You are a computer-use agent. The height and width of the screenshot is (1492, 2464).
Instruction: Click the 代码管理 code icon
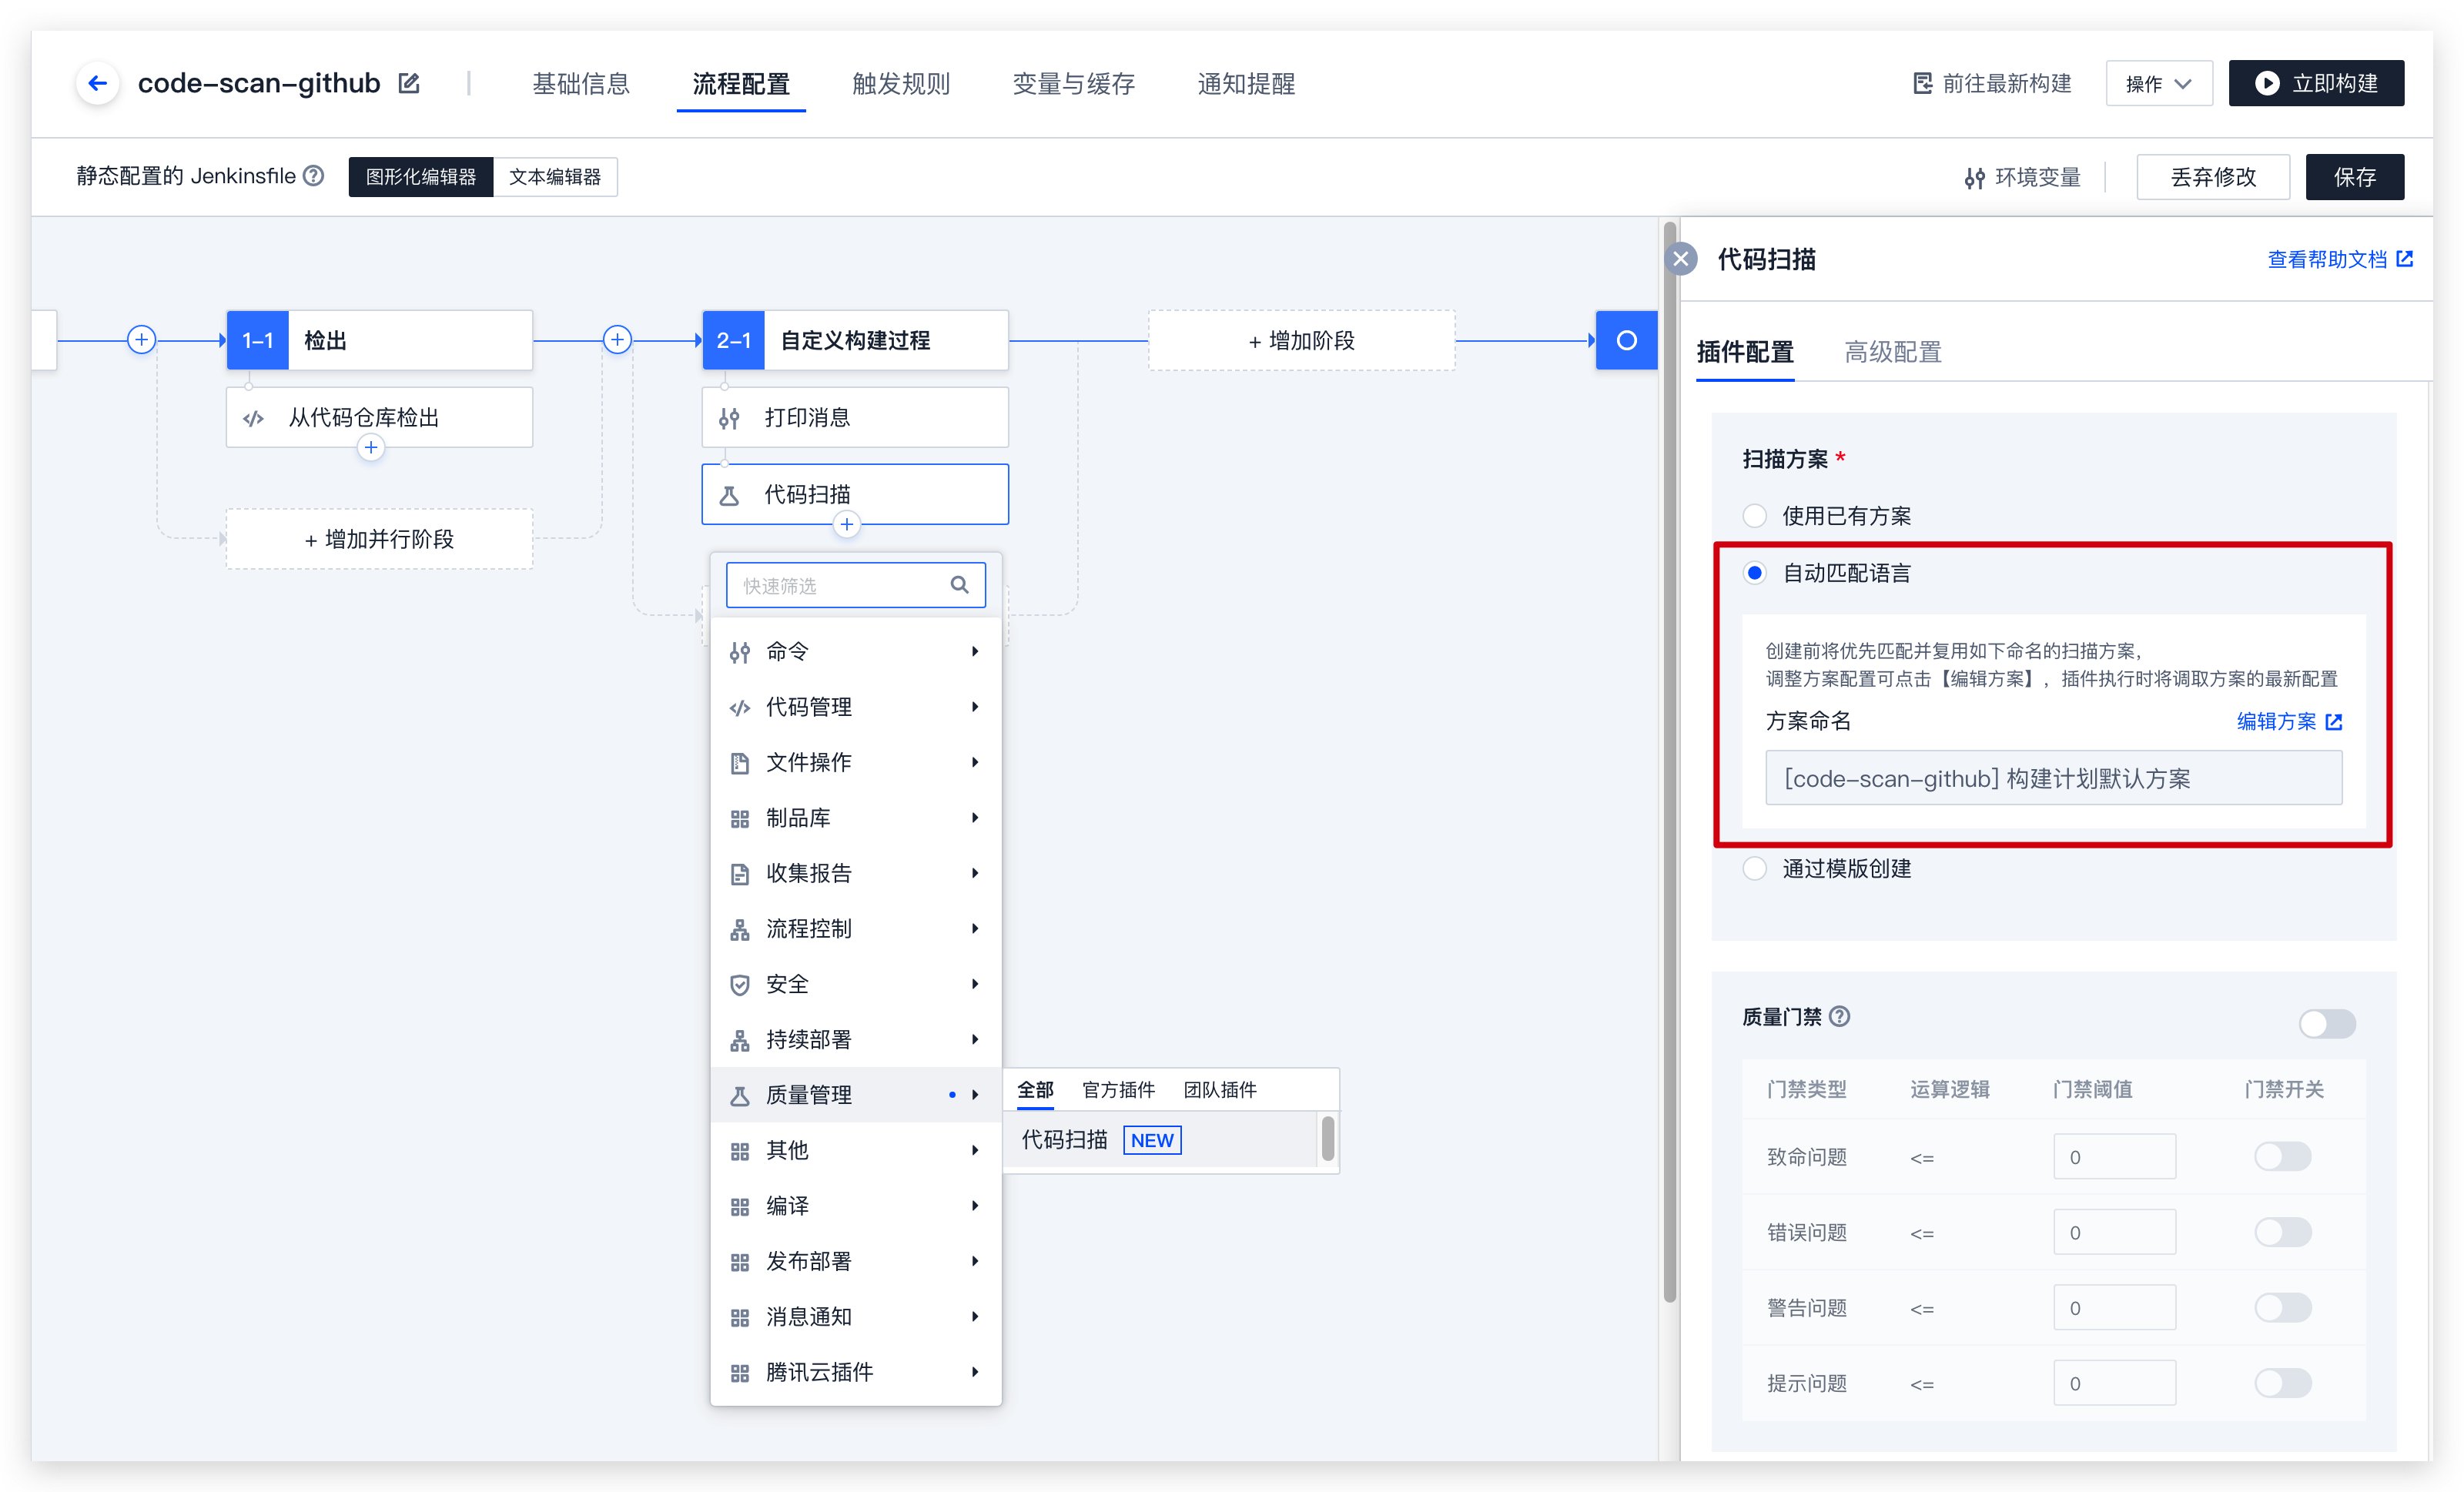[x=740, y=708]
